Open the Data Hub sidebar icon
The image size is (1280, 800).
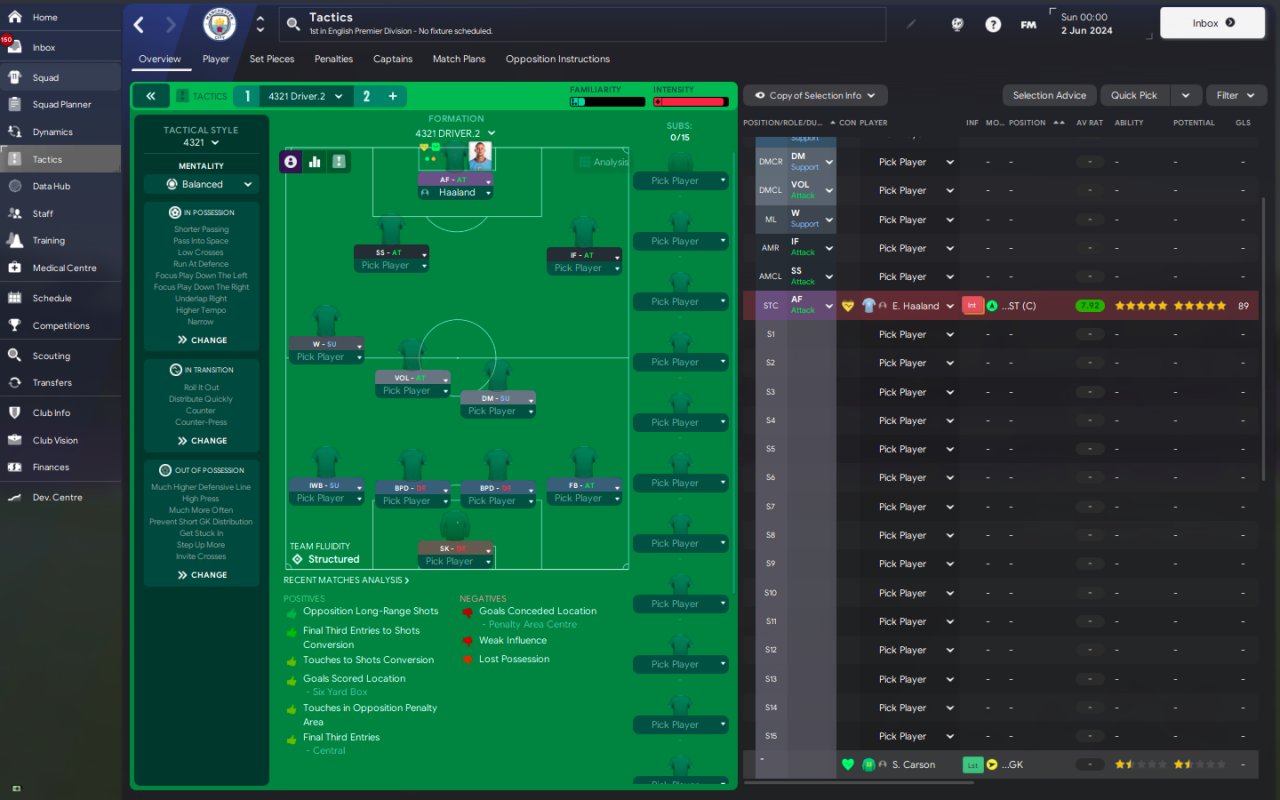tap(14, 186)
